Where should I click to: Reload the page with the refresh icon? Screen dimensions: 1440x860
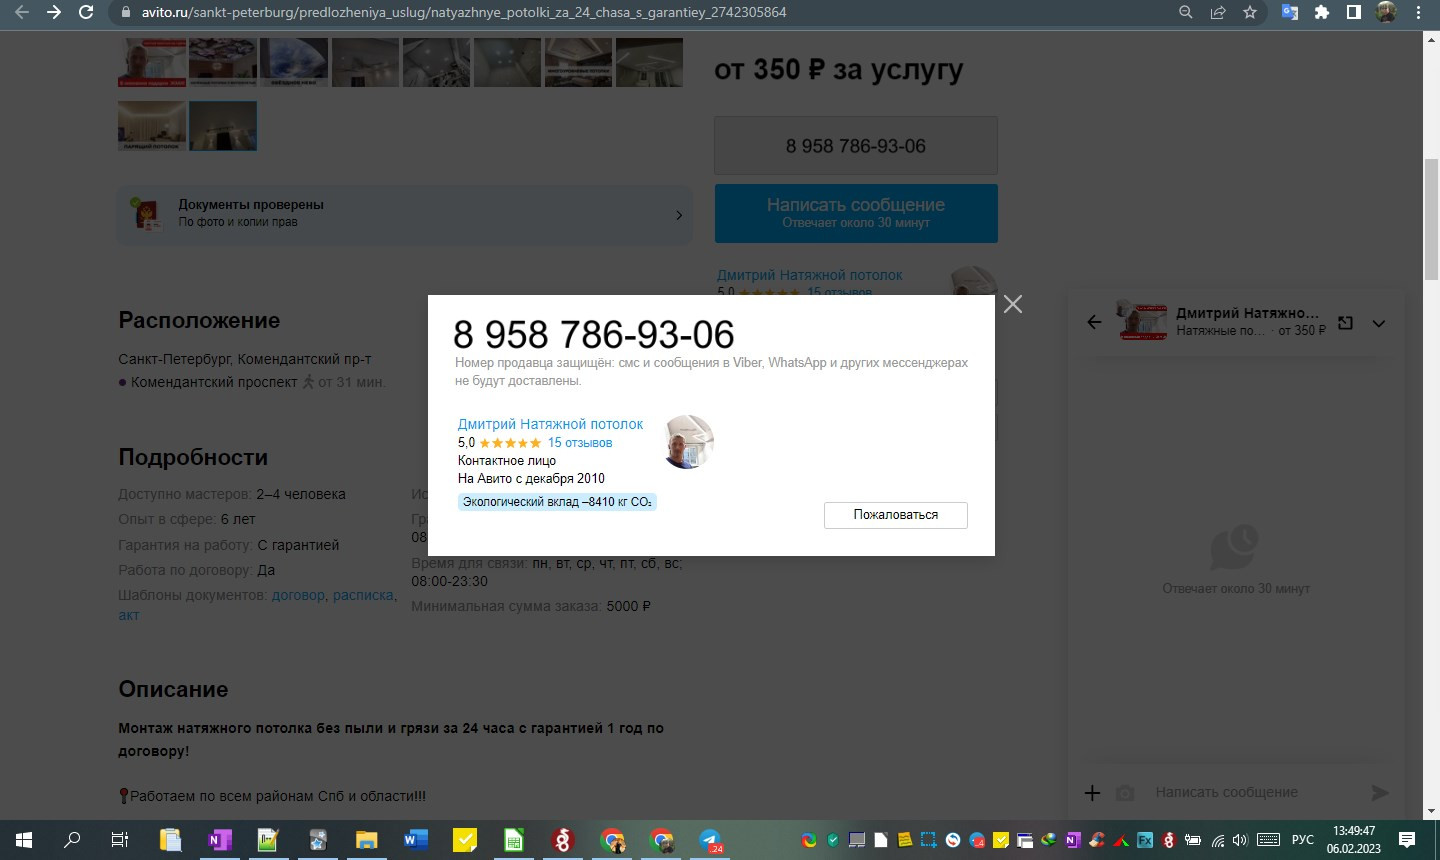point(86,12)
